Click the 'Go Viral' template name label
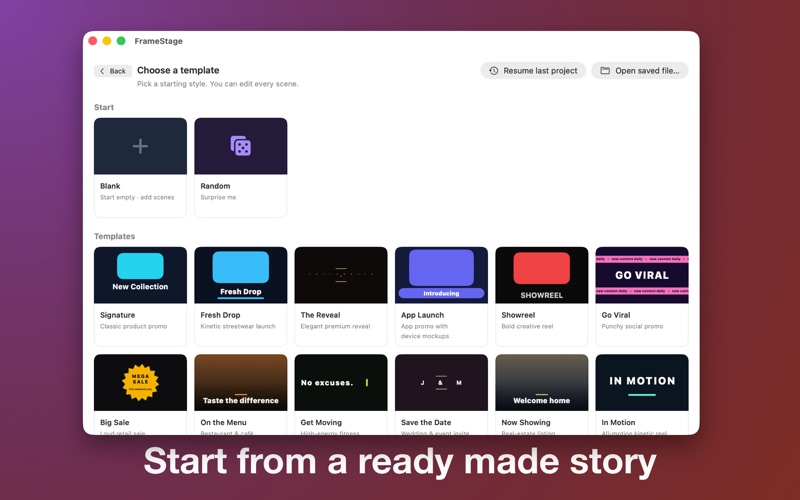Viewport: 800px width, 500px height. pos(616,315)
